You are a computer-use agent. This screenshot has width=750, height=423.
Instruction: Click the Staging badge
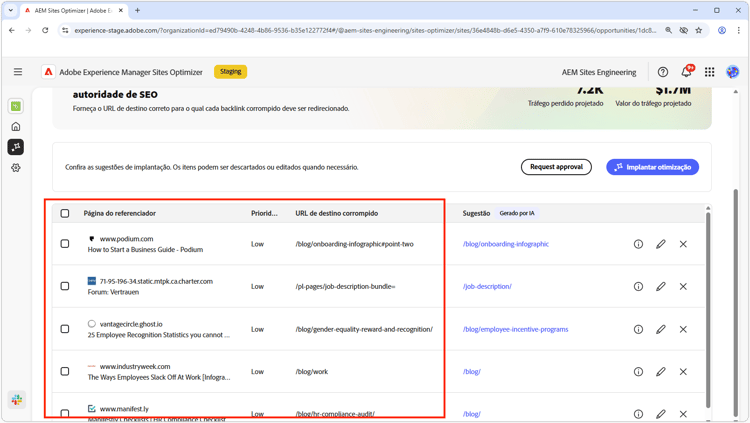(x=231, y=72)
